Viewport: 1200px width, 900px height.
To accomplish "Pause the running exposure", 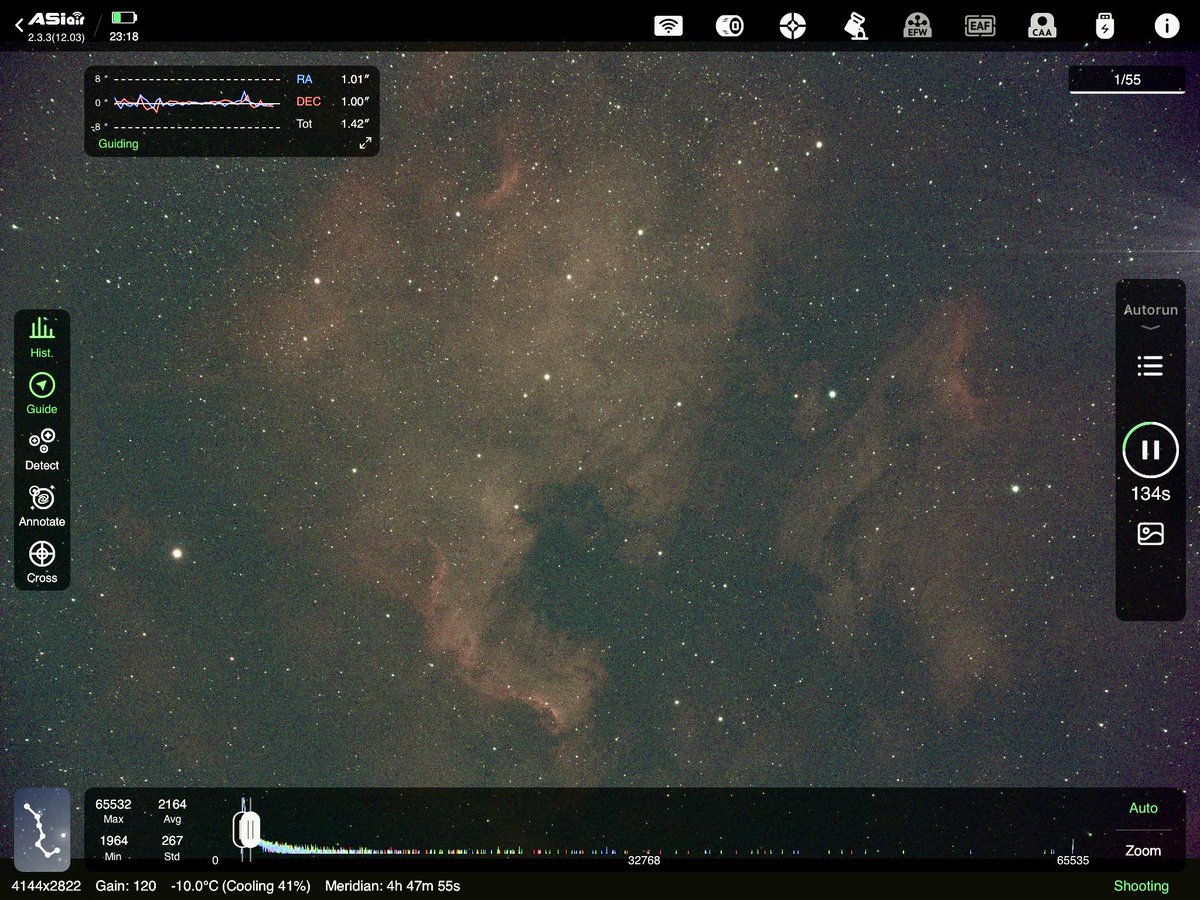I will [1150, 450].
